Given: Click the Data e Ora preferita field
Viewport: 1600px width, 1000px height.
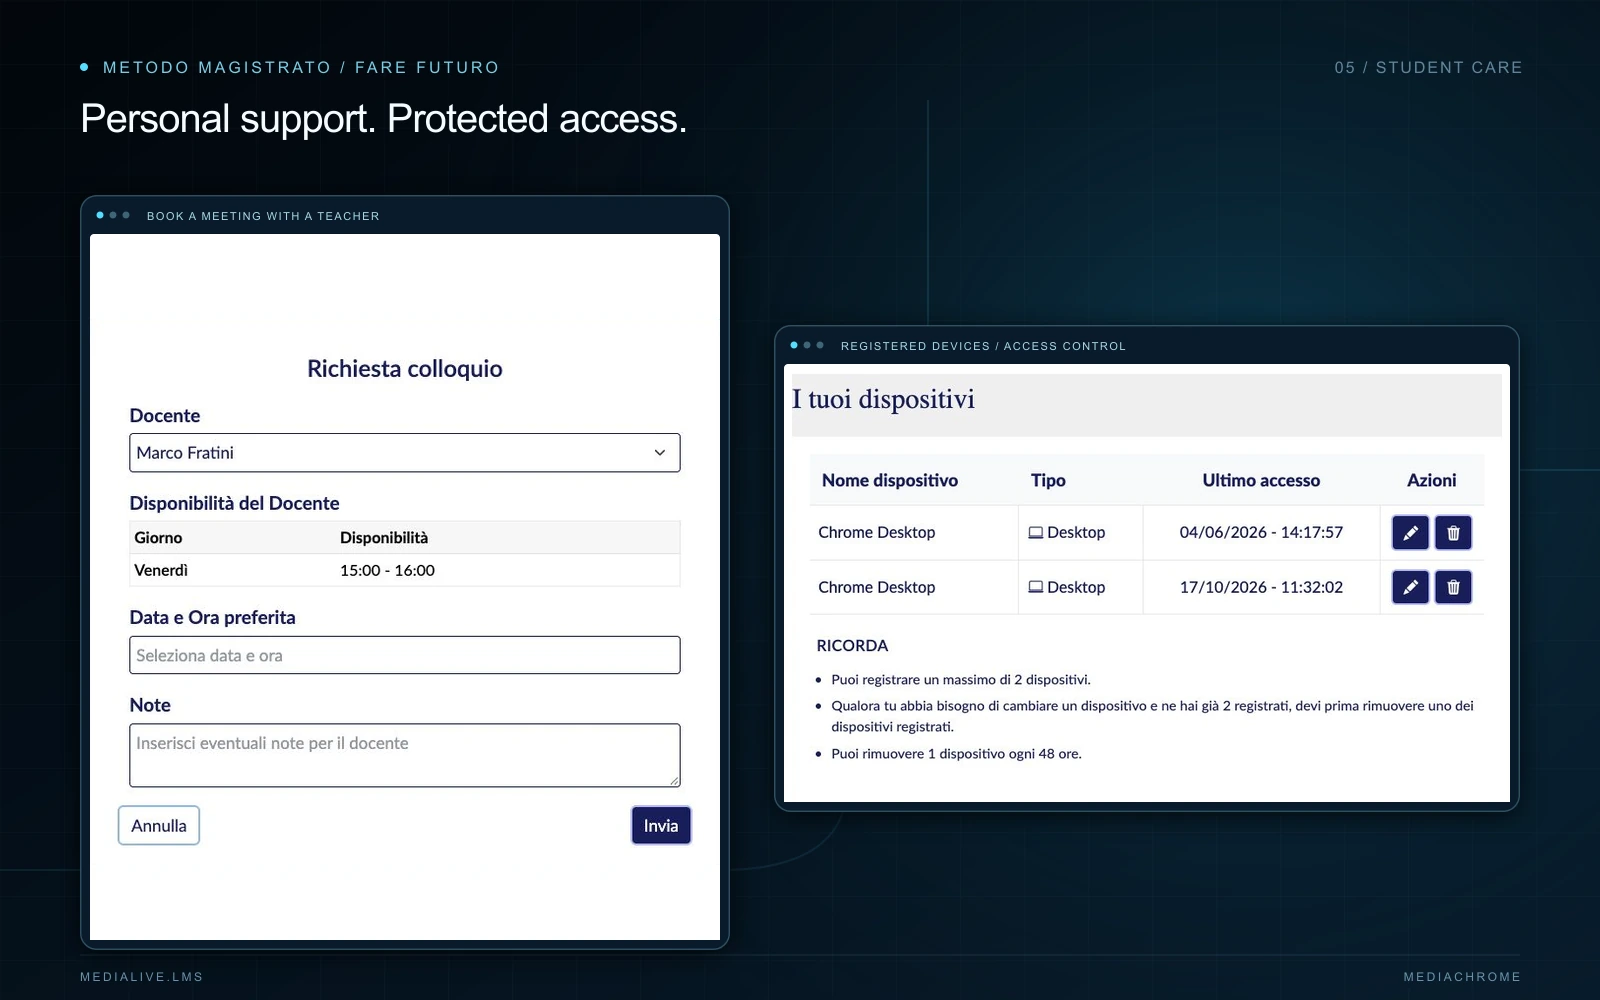Looking at the screenshot, I should (405, 655).
